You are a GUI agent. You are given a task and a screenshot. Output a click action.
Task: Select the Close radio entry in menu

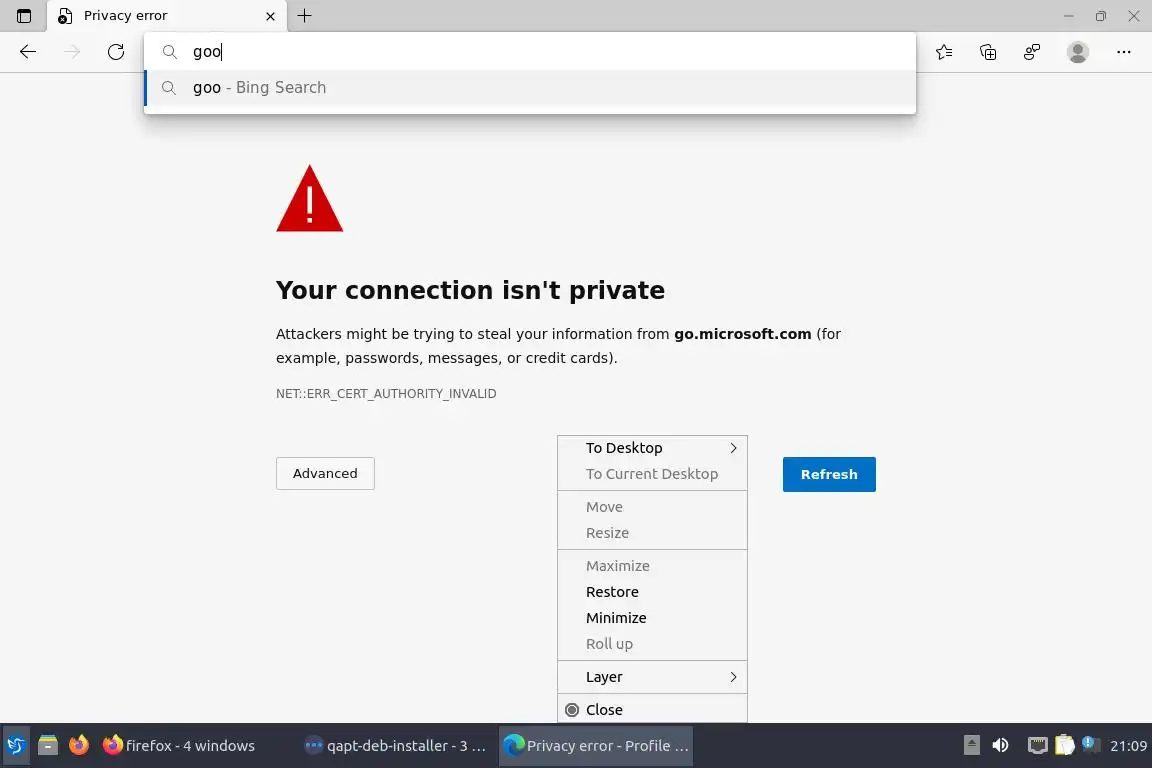click(604, 709)
